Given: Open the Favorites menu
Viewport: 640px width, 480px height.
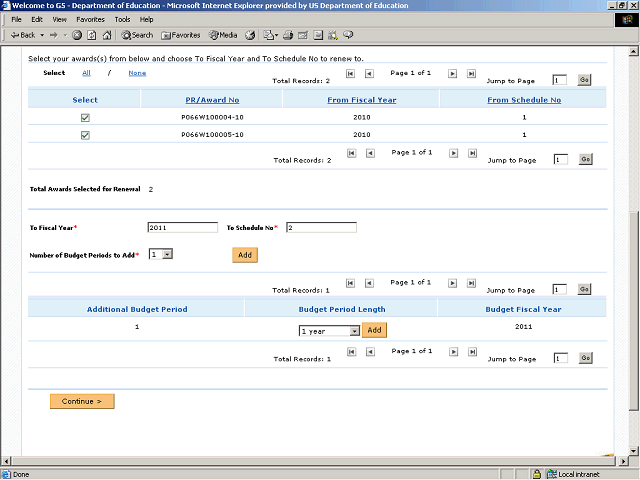Looking at the screenshot, I should pos(90,19).
